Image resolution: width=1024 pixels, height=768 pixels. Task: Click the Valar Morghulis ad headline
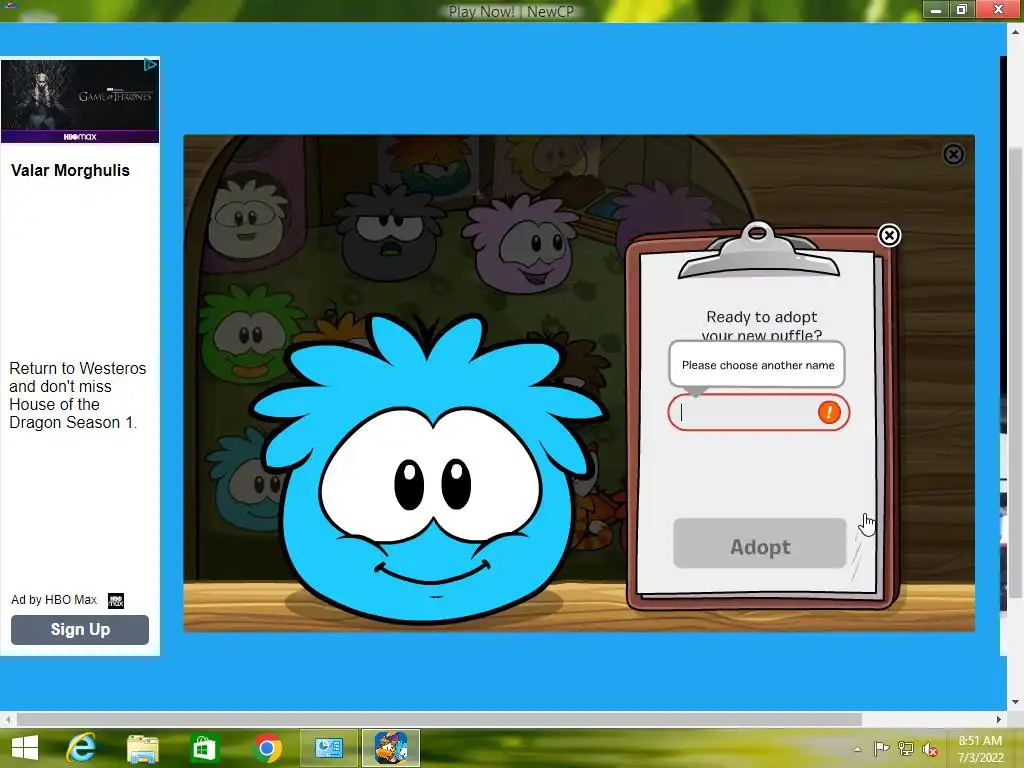(71, 170)
